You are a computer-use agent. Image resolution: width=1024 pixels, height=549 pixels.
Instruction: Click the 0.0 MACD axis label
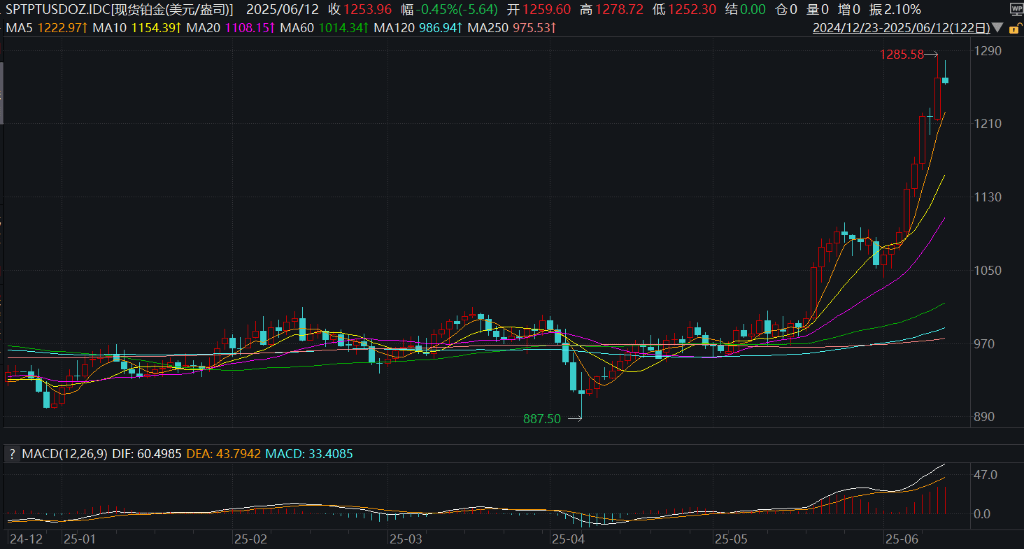point(982,514)
